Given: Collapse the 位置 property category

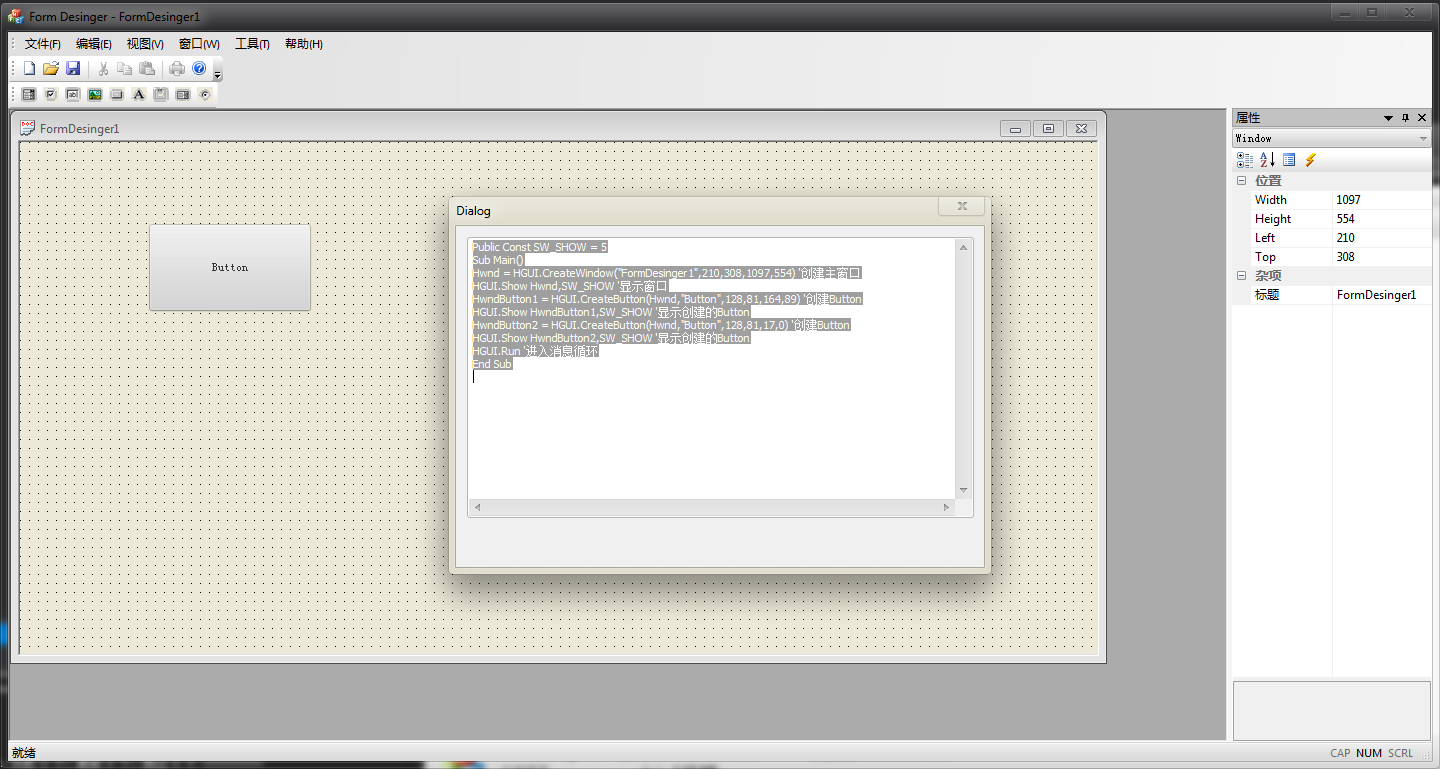Looking at the screenshot, I should pyautogui.click(x=1242, y=181).
